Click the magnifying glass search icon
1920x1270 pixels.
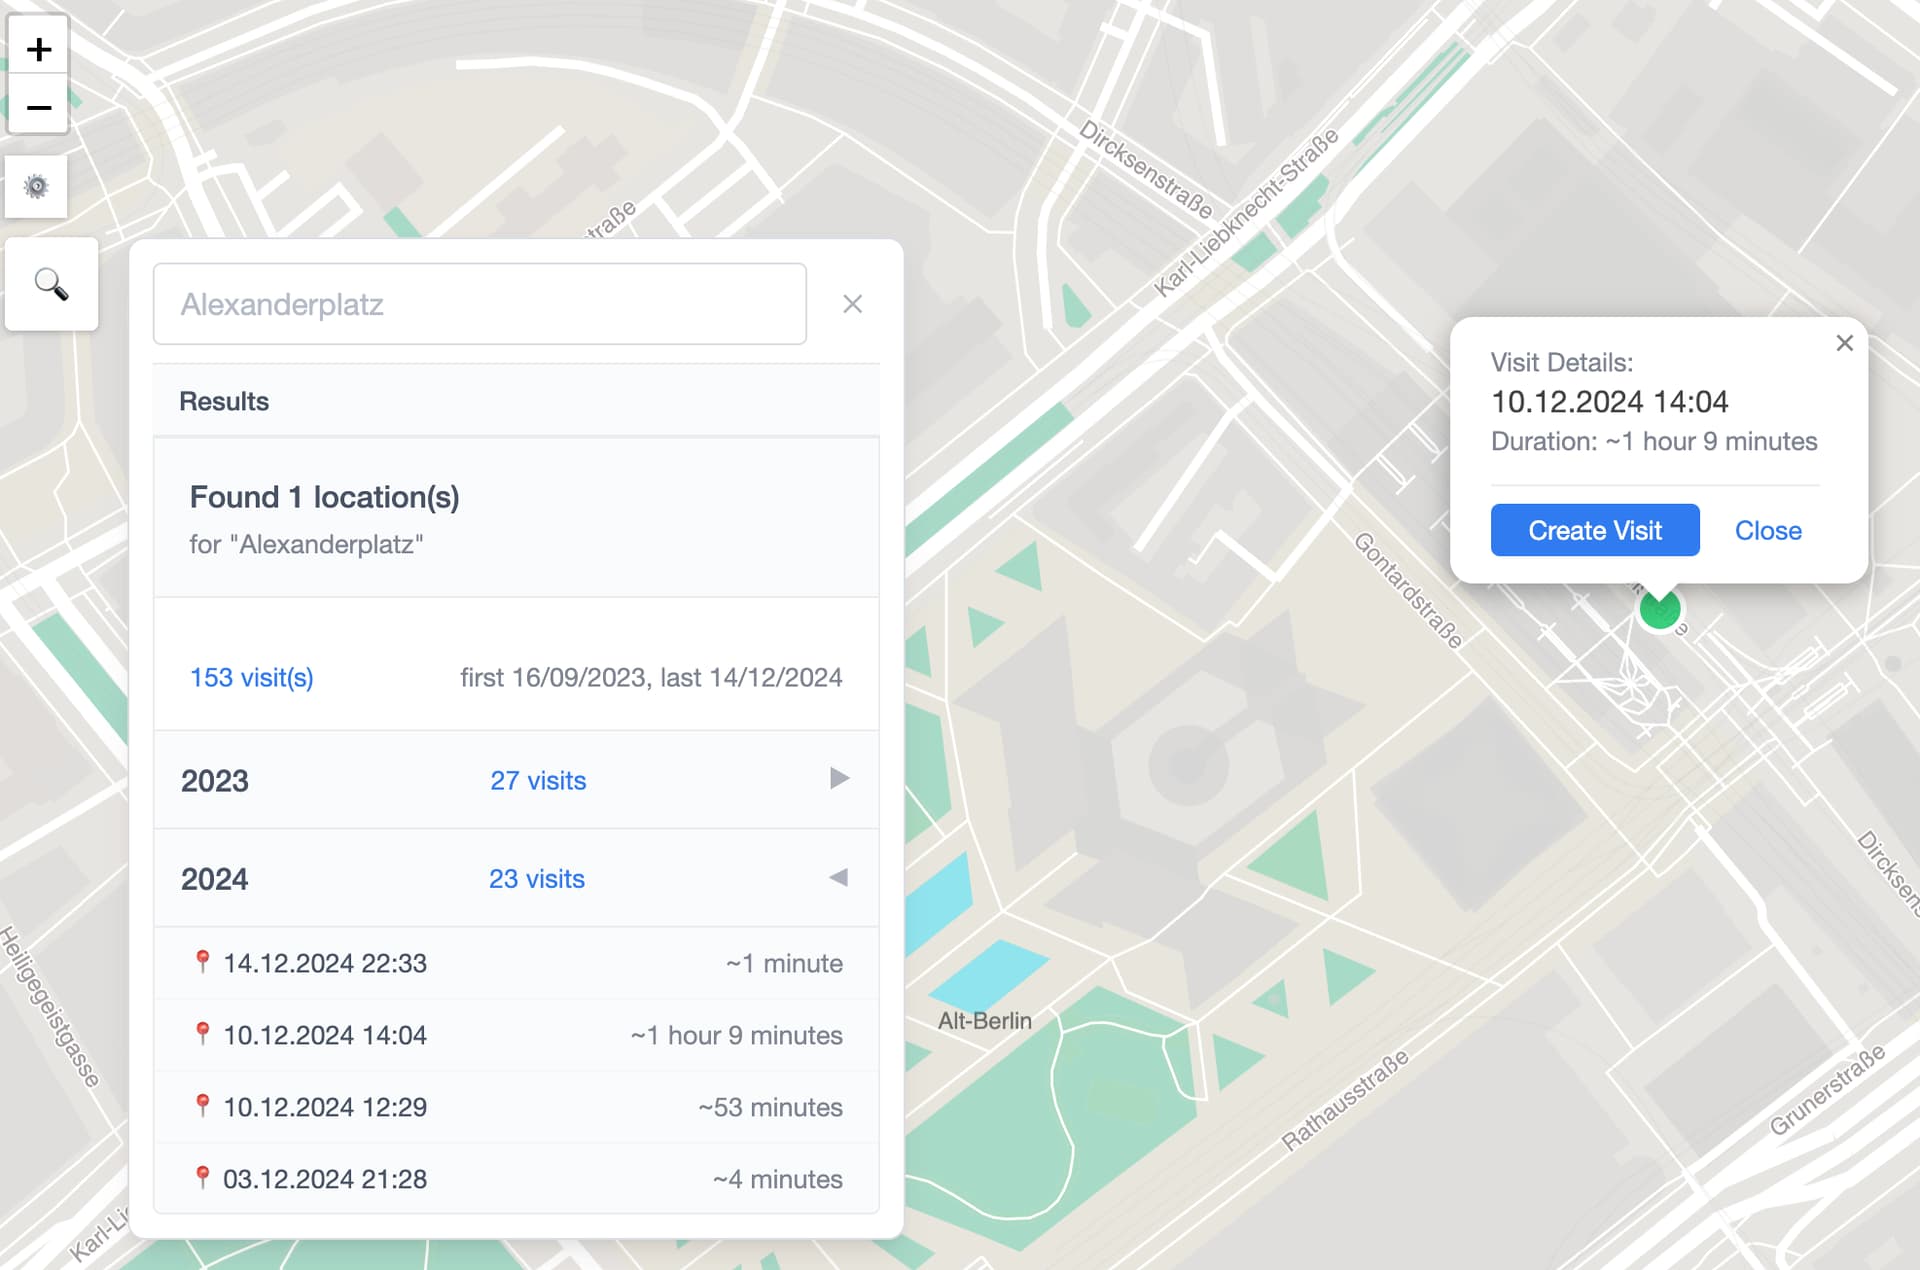coord(51,285)
